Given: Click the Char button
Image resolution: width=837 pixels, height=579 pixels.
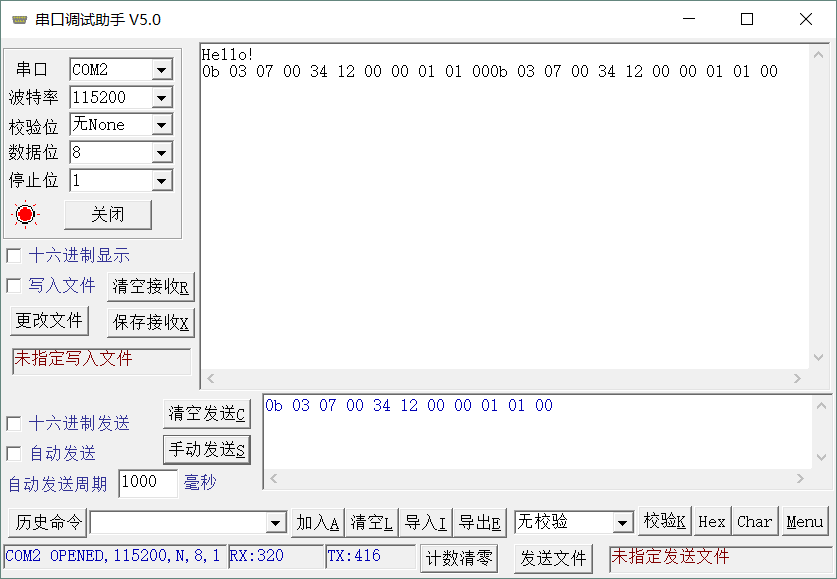Looking at the screenshot, I should click(x=755, y=521).
